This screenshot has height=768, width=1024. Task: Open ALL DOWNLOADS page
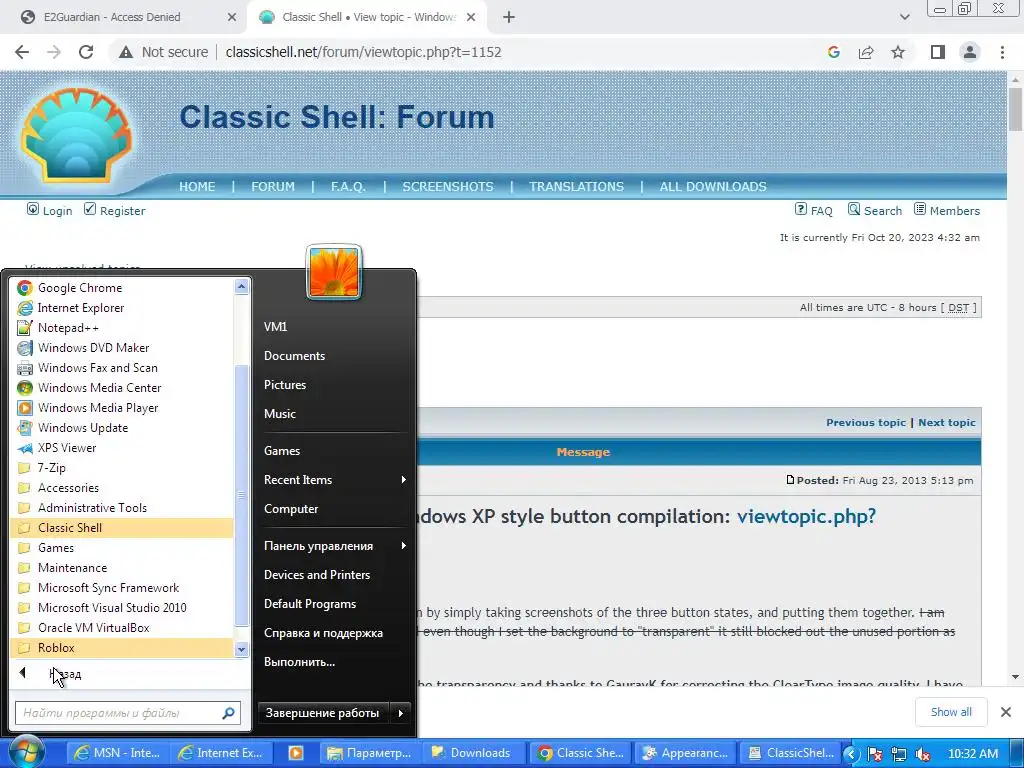(x=713, y=187)
